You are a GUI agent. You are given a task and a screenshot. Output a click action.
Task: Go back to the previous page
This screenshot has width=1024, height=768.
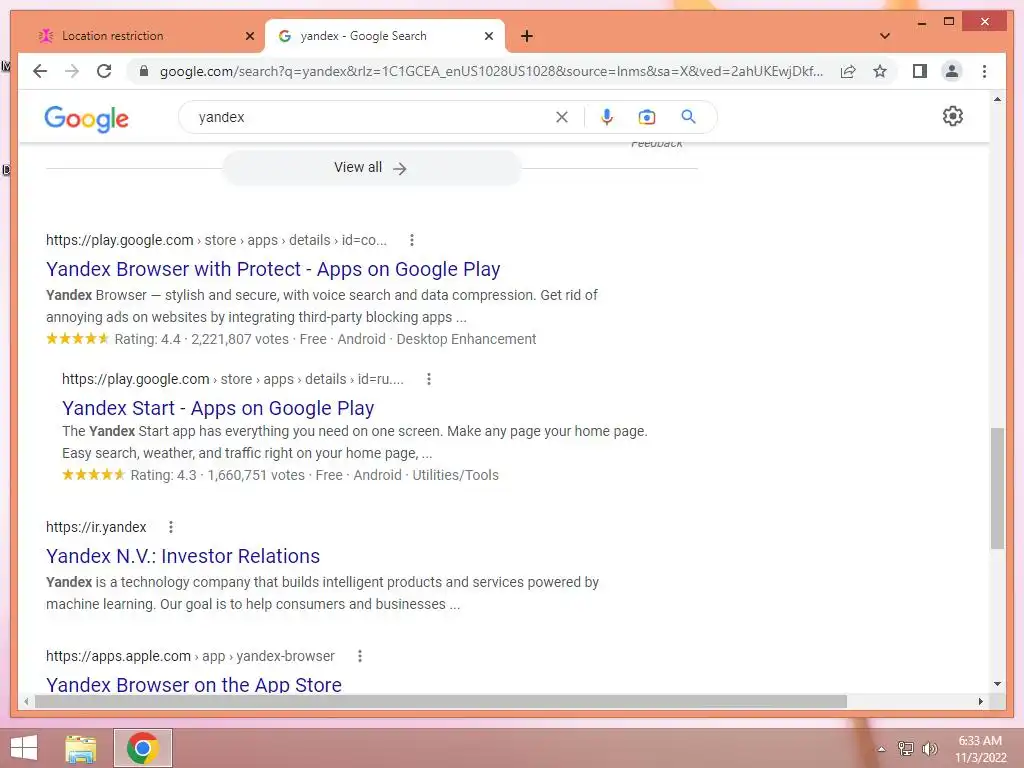(40, 71)
